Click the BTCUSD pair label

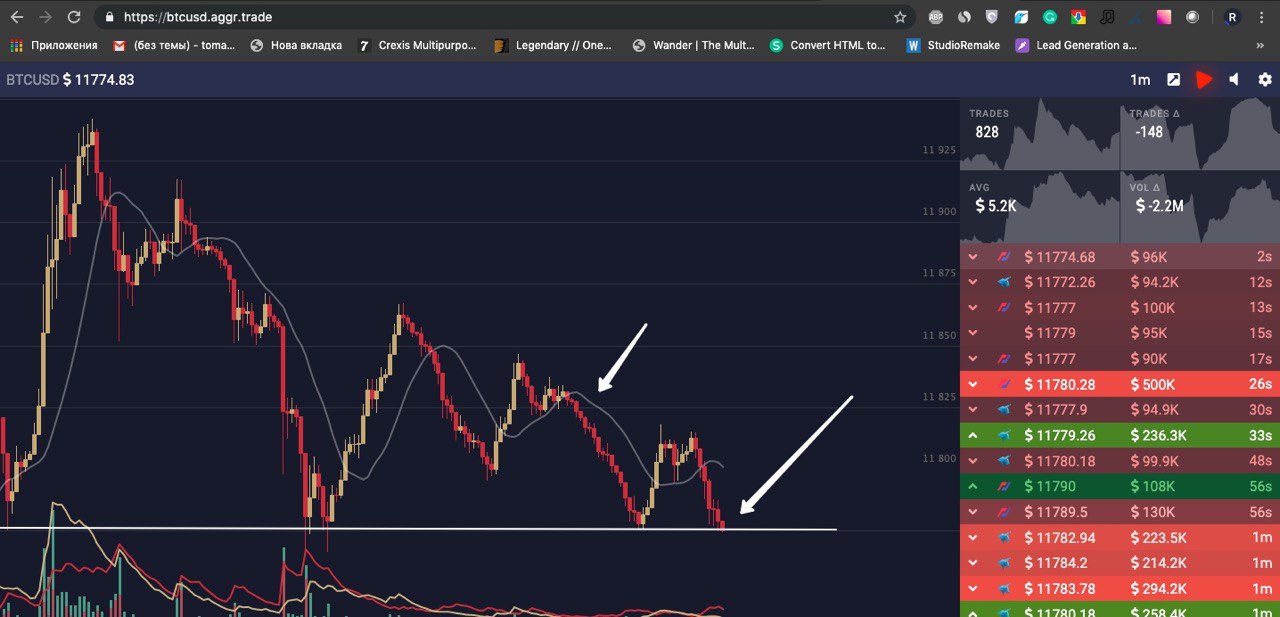pyautogui.click(x=32, y=80)
